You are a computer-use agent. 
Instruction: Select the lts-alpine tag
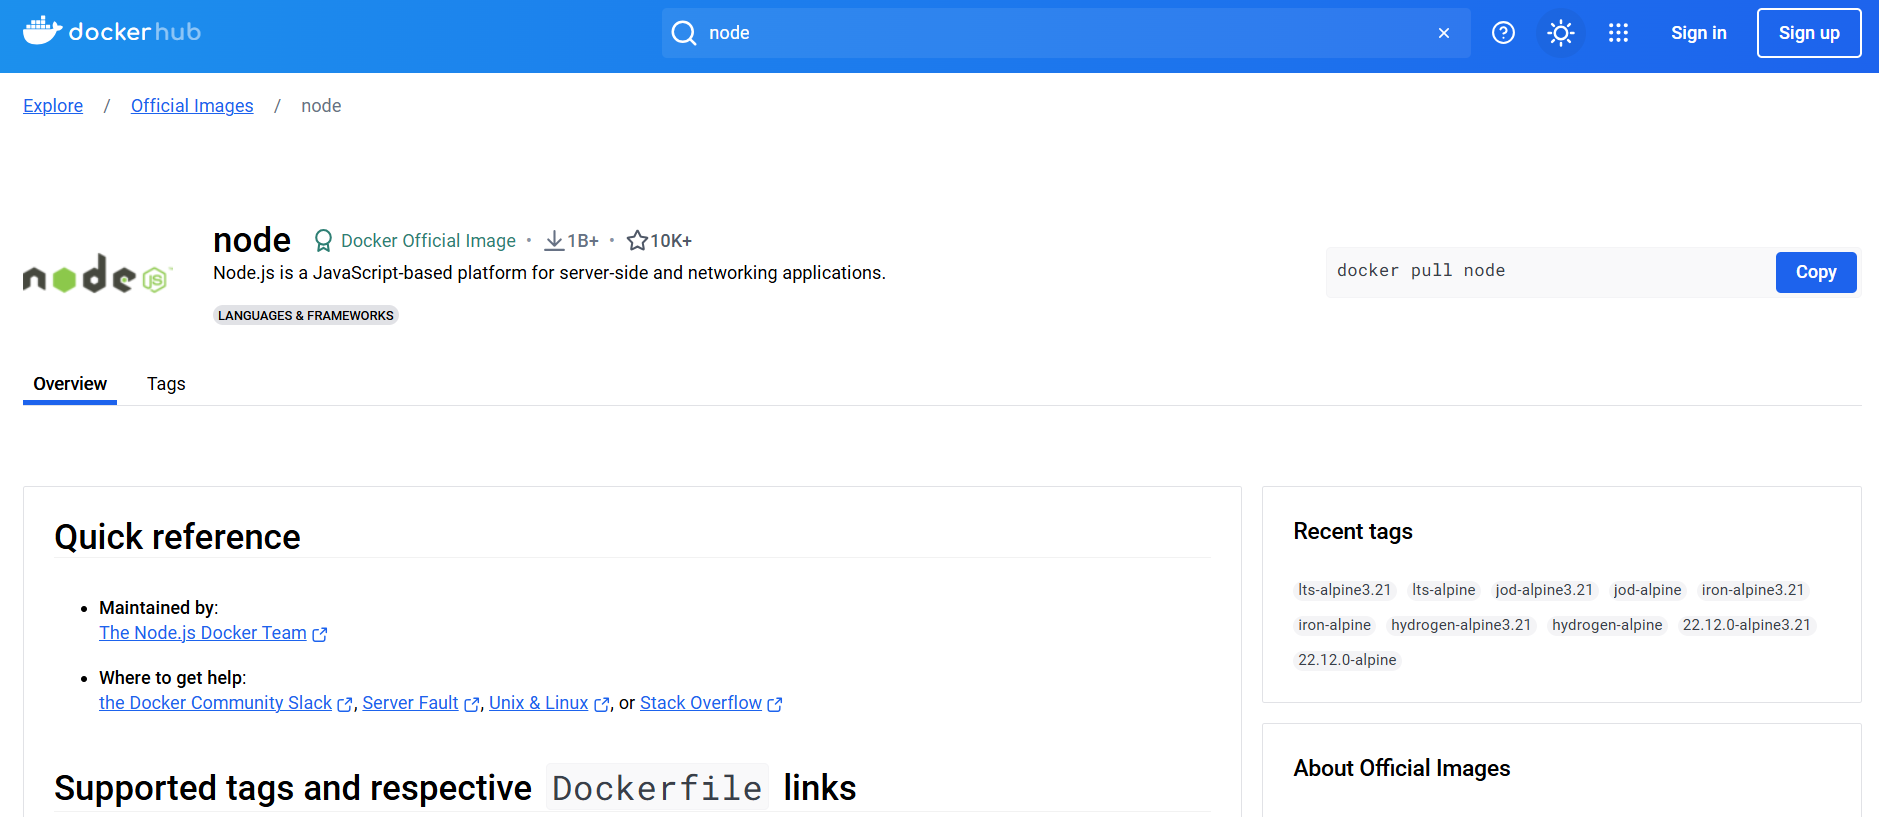[1444, 590]
